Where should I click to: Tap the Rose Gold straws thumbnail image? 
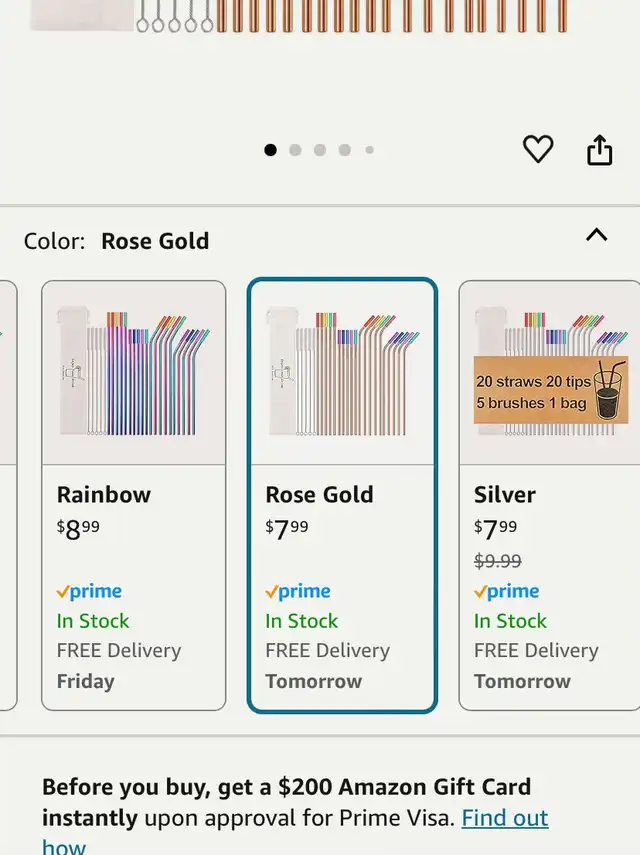[x=341, y=372]
